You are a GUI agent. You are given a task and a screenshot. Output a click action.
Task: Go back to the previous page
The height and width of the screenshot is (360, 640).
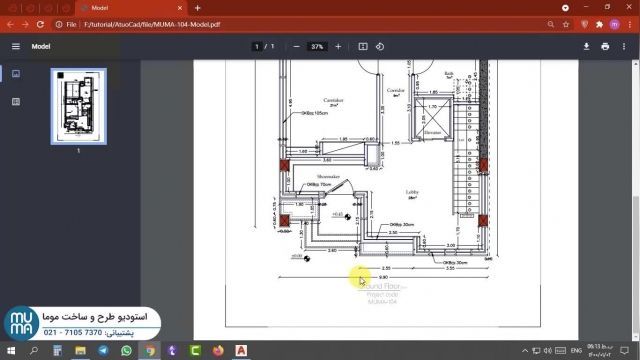click(10, 24)
